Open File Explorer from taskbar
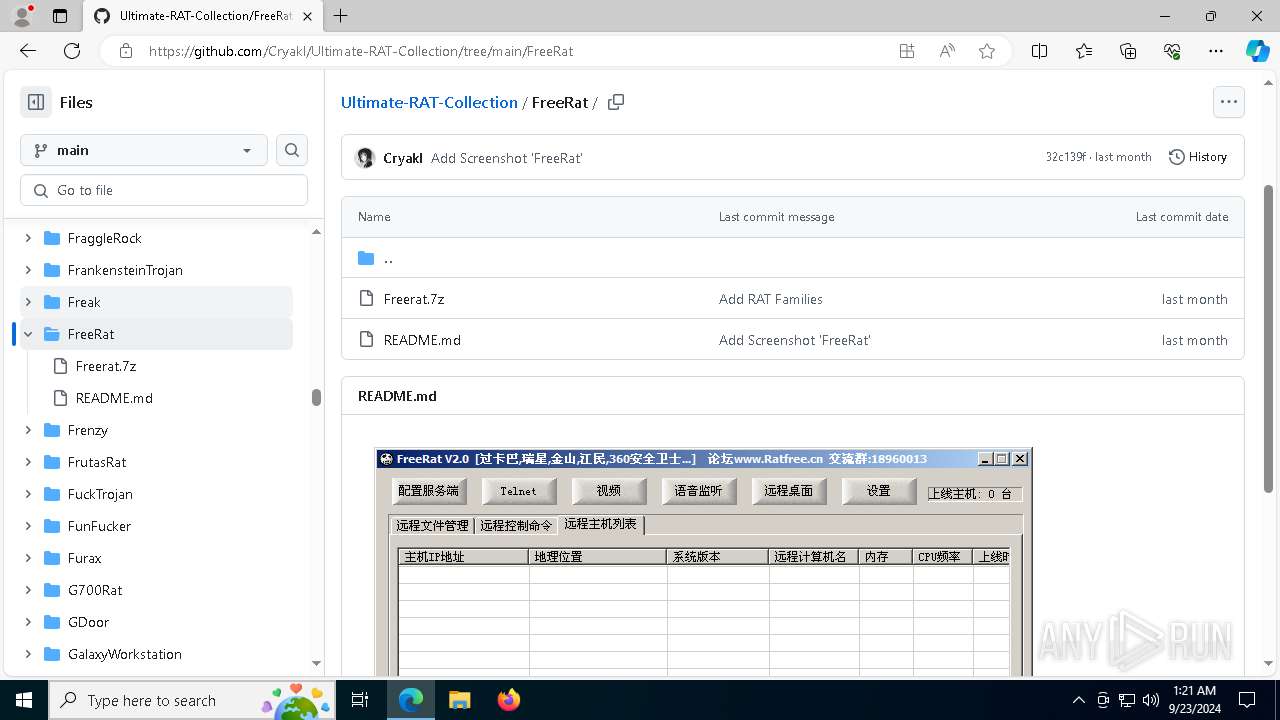 tap(459, 700)
